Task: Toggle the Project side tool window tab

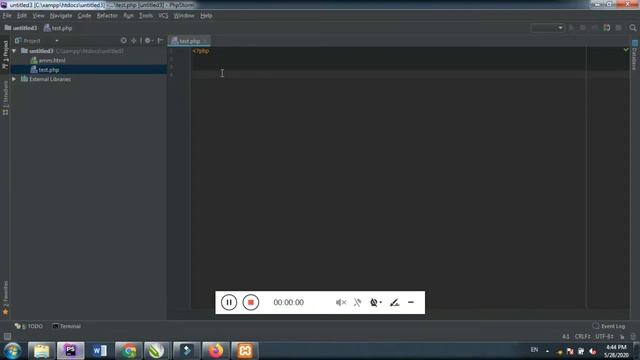Action: pyautogui.click(x=5, y=54)
